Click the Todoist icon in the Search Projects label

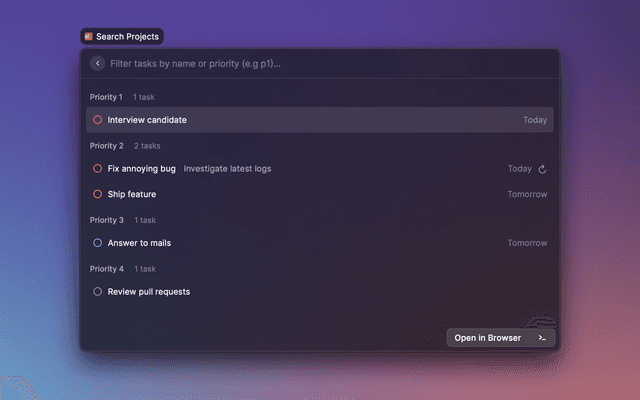[89, 36]
